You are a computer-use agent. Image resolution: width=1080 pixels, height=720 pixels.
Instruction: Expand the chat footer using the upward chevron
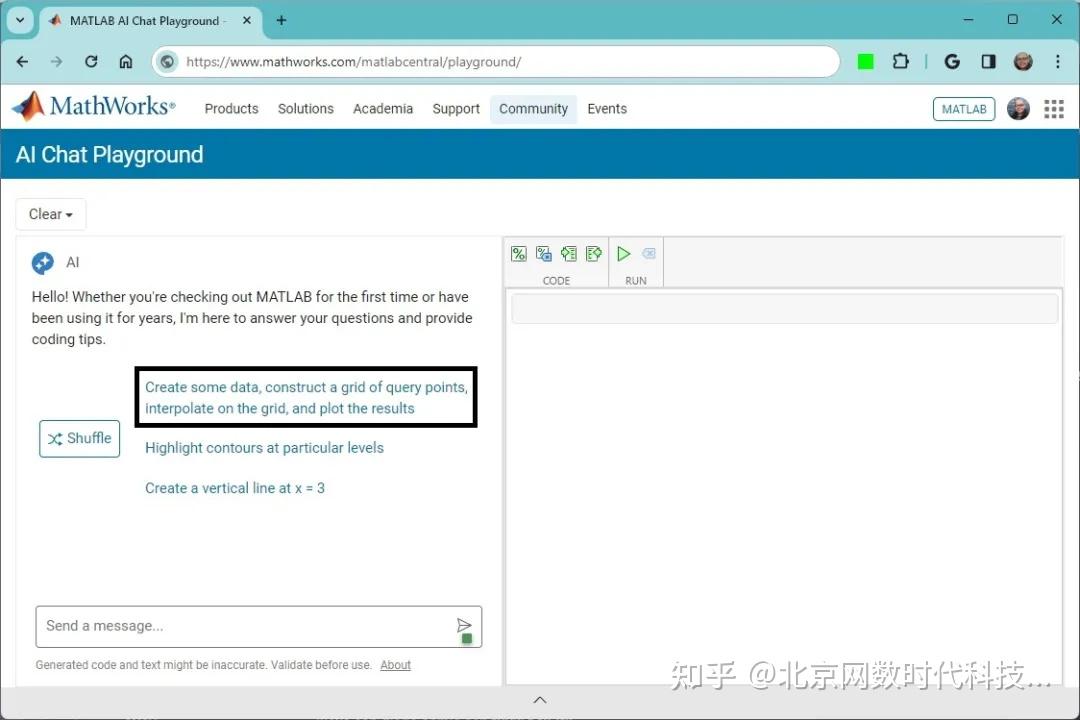[x=540, y=699]
